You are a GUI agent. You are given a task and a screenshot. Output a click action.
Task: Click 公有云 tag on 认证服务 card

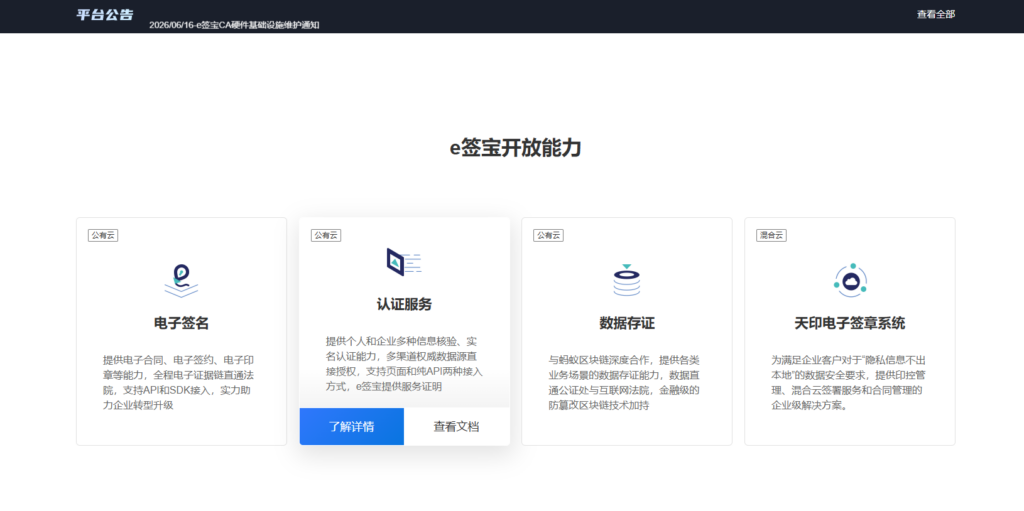pyautogui.click(x=326, y=236)
